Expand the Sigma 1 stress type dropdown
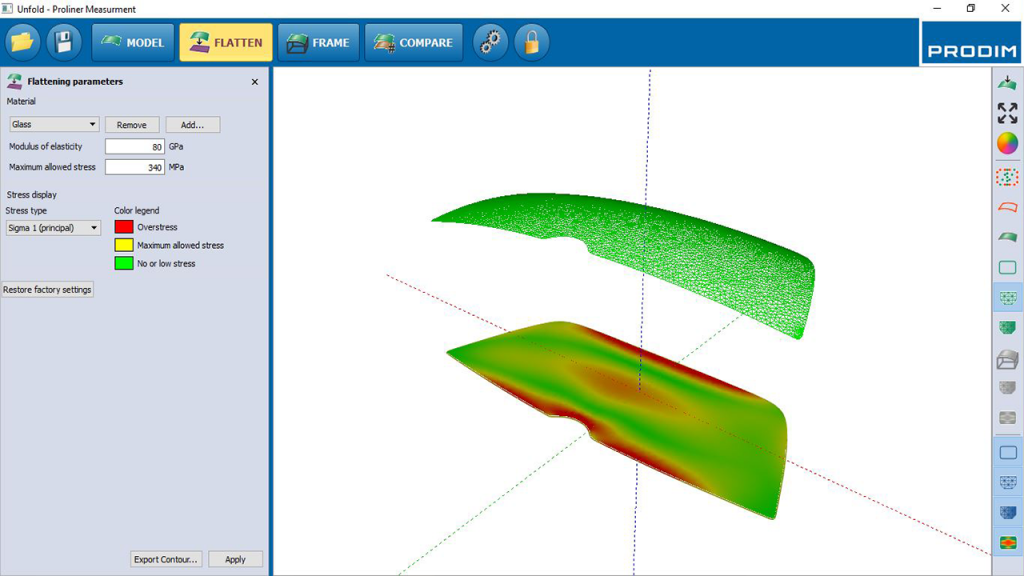Image resolution: width=1024 pixels, height=576 pixels. pyautogui.click(x=54, y=228)
